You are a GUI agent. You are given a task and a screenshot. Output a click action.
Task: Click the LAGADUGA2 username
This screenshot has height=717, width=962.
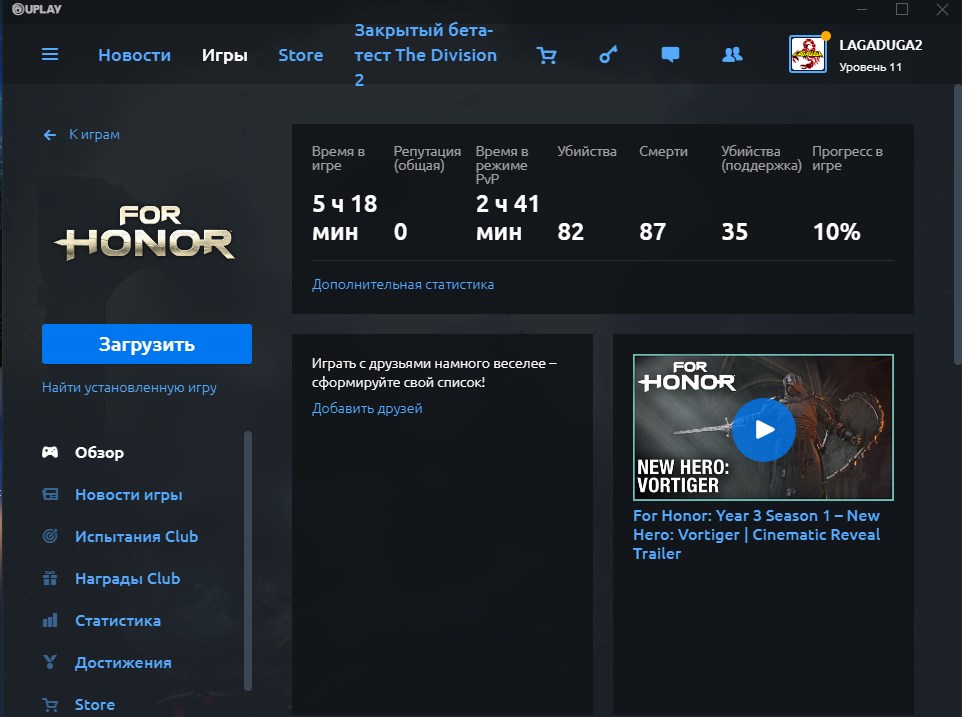click(x=880, y=45)
